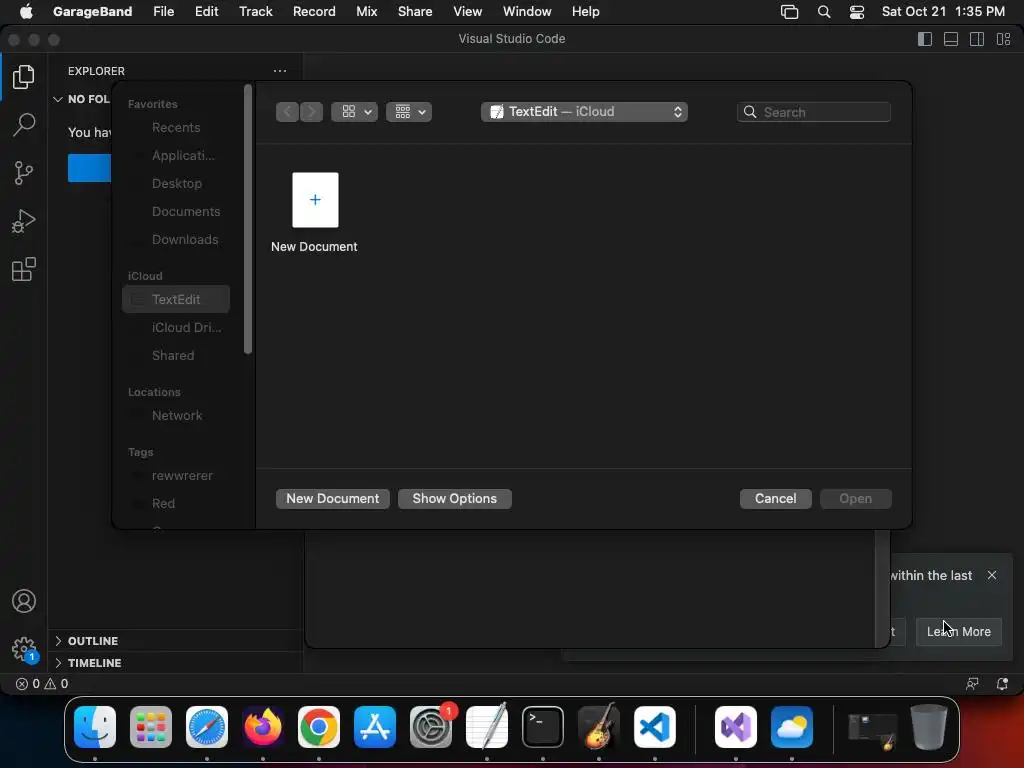Open icon view options dropdown in file dialog
Screen dimensions: 1024x768
point(355,112)
